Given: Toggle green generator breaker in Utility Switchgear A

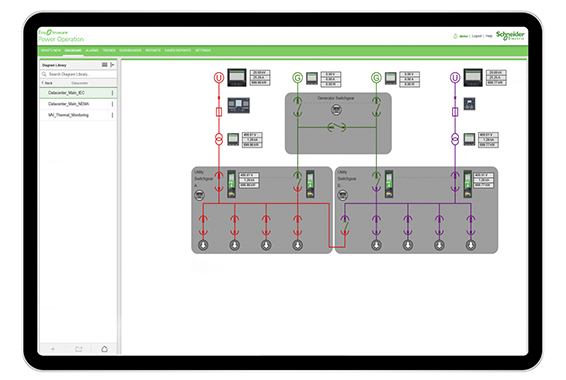Looking at the screenshot, I should 297,182.
